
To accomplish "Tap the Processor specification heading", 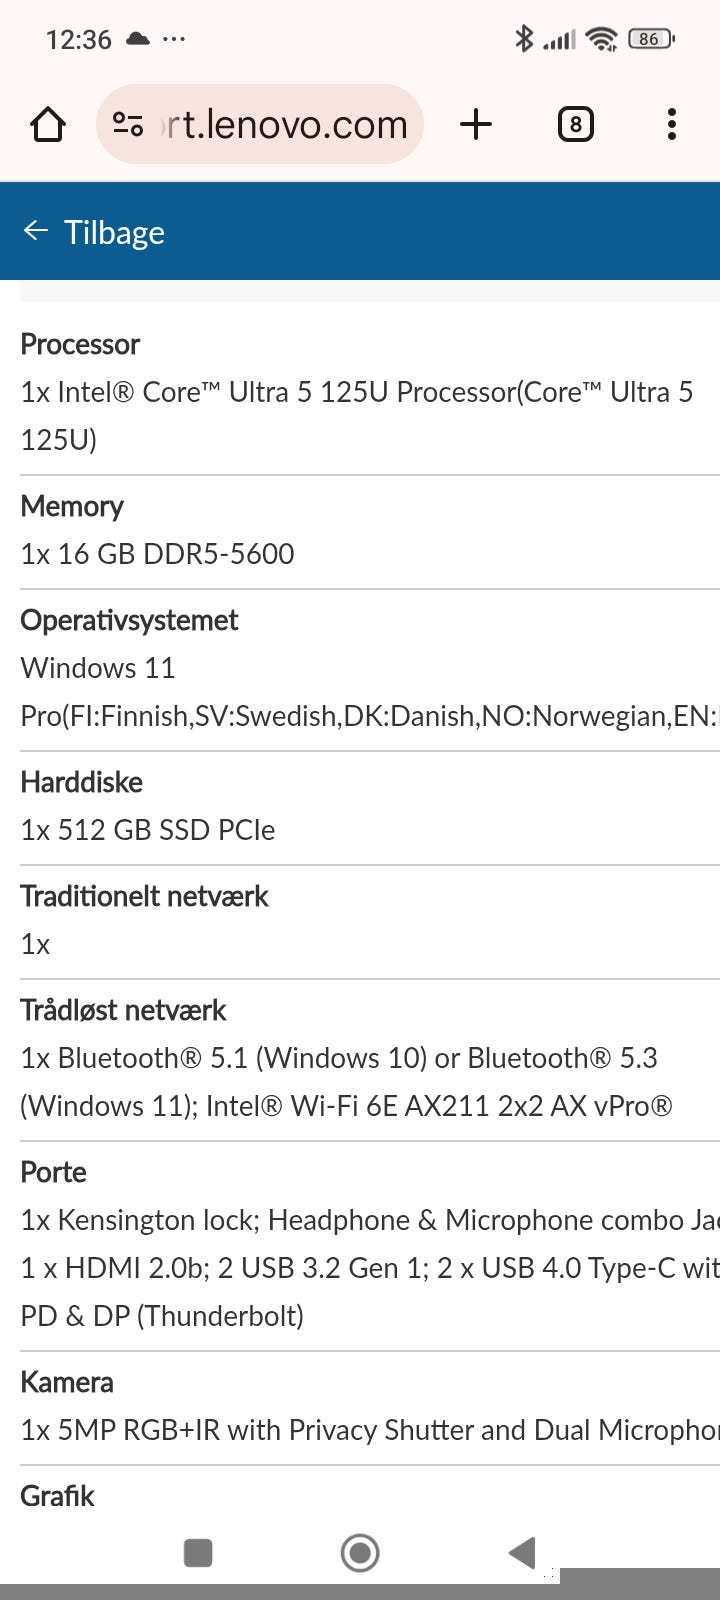I will [x=80, y=344].
